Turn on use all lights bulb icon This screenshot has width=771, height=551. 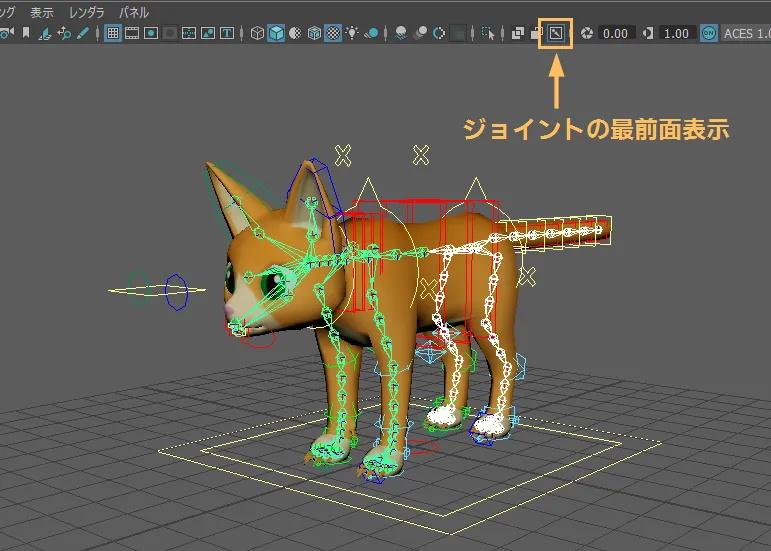(352, 33)
